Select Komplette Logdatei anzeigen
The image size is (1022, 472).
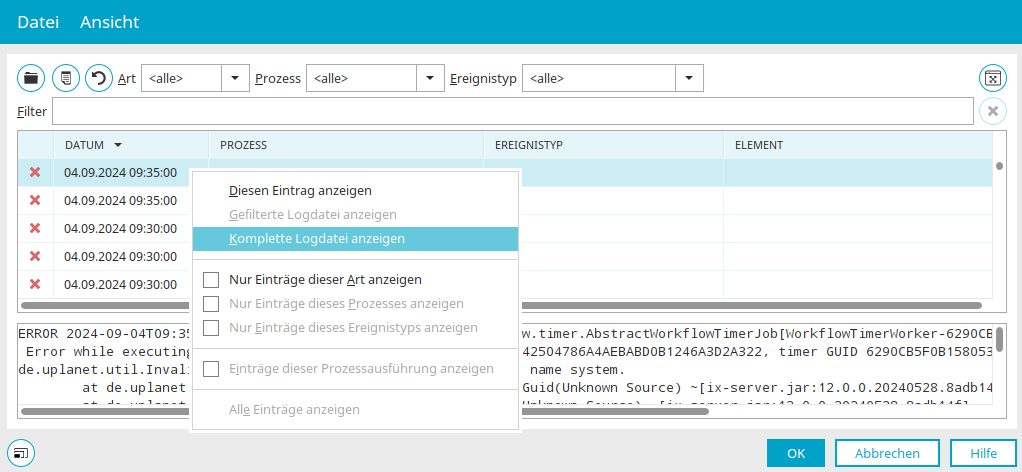tap(355, 239)
